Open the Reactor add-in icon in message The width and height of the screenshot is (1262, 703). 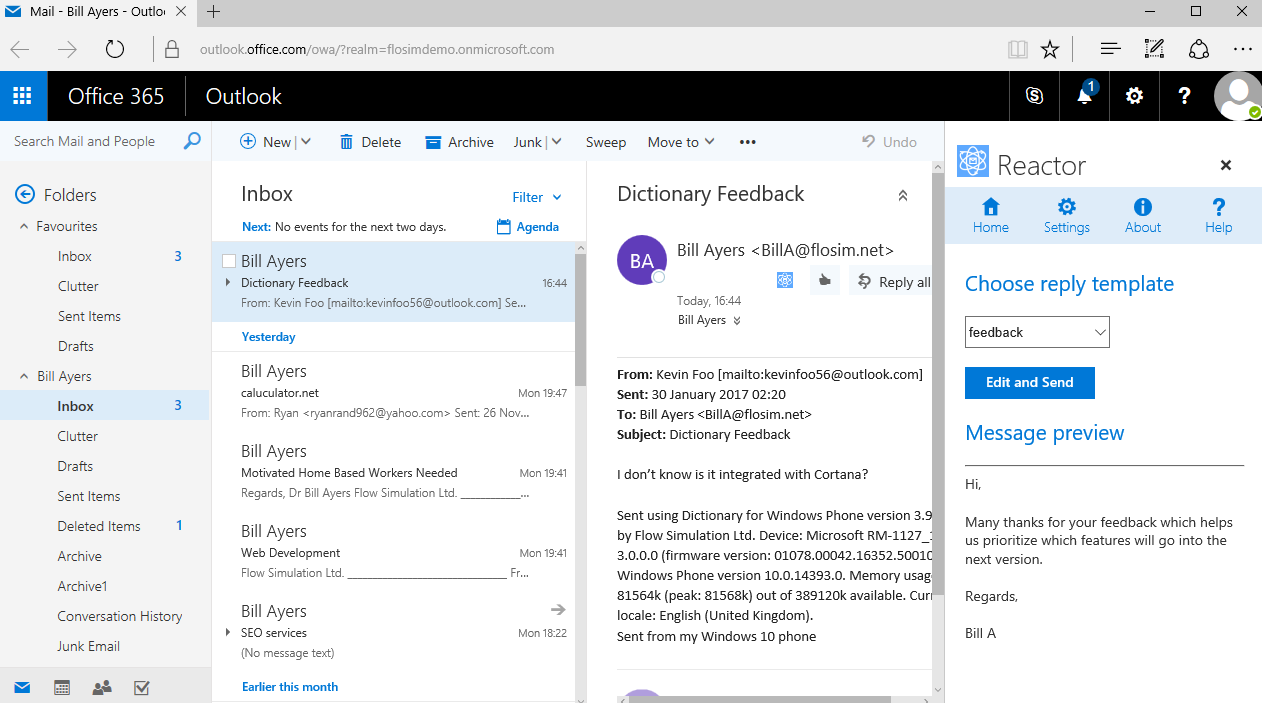(x=785, y=281)
